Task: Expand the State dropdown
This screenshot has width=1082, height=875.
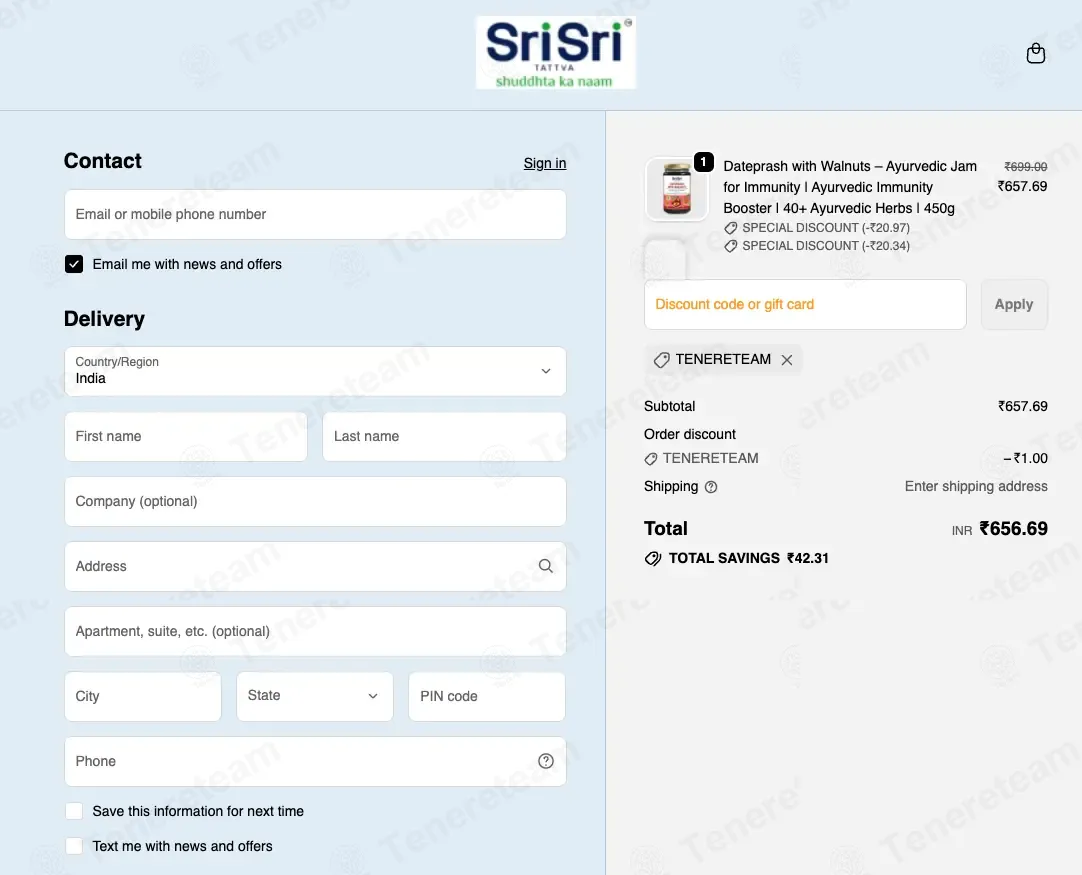Action: pos(315,696)
